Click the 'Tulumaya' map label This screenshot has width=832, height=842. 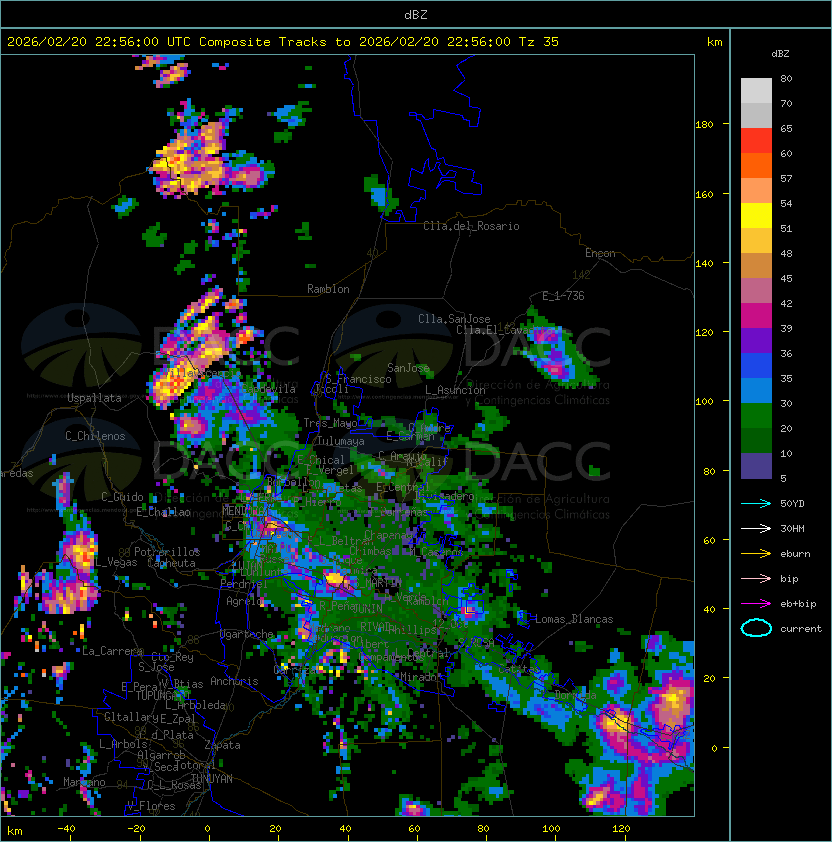pyautogui.click(x=341, y=441)
